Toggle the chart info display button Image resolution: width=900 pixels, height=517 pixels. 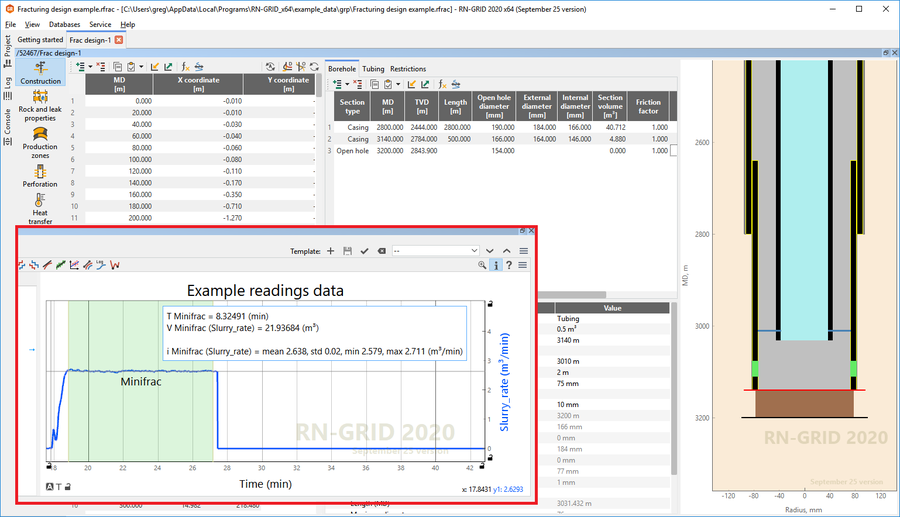click(x=496, y=265)
